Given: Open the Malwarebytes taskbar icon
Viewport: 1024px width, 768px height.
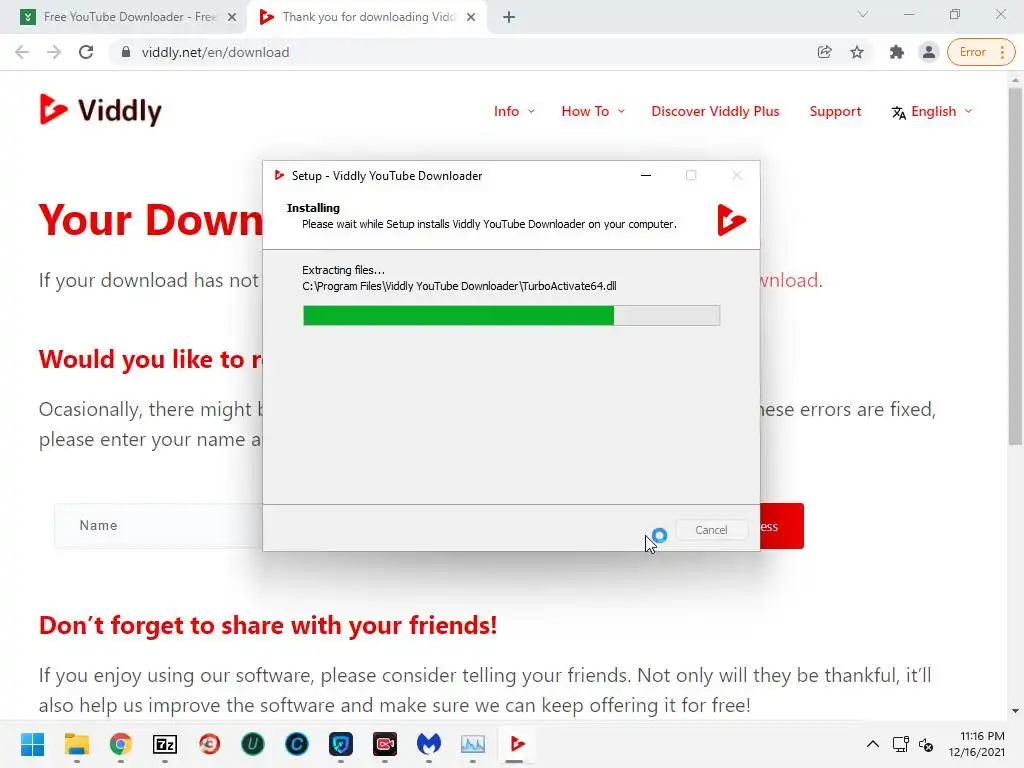Looking at the screenshot, I should [428, 744].
